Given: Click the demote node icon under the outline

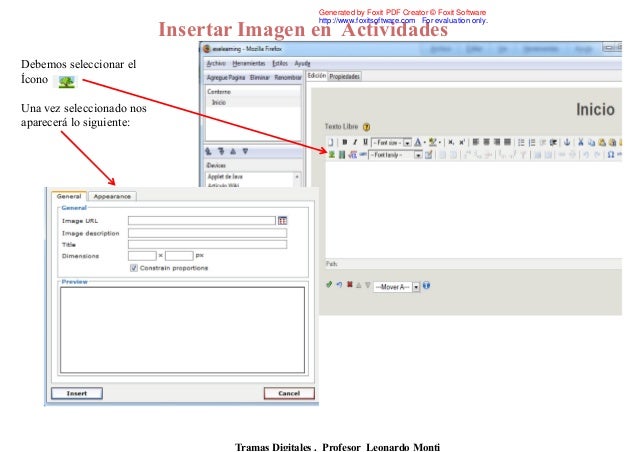Looking at the screenshot, I should coord(221,151).
